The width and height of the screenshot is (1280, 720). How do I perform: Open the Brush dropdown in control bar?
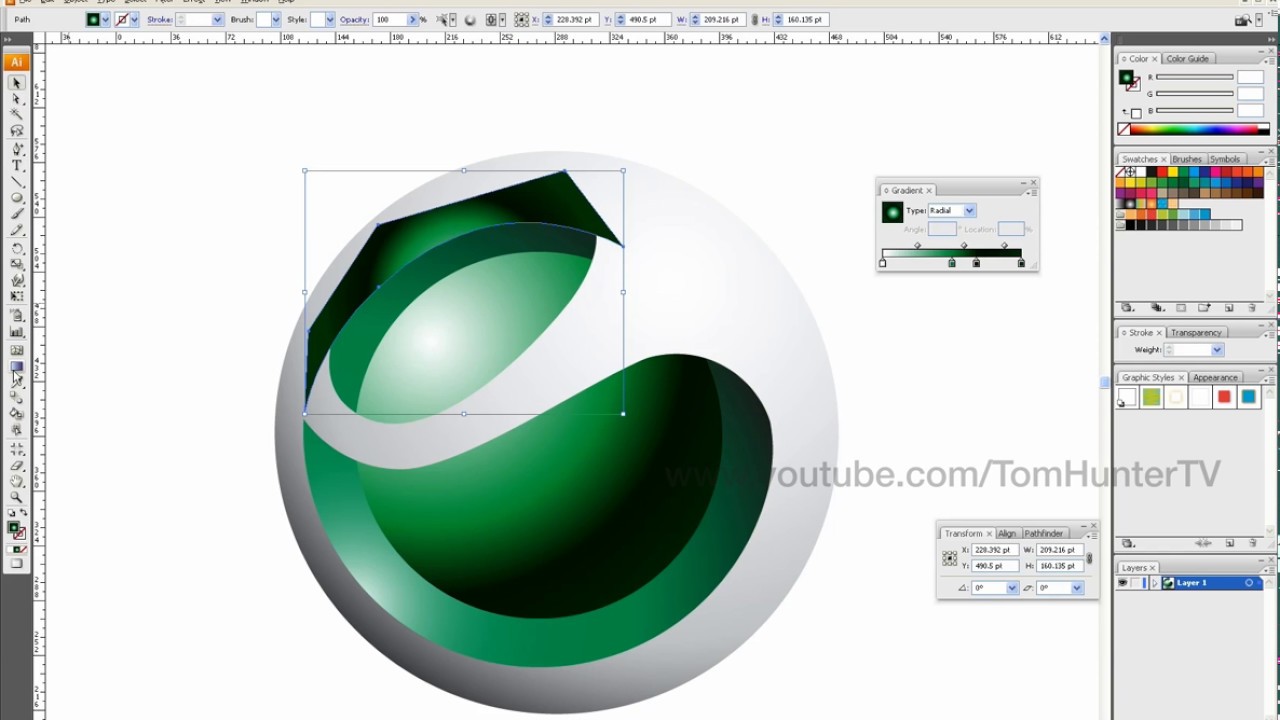[x=276, y=20]
